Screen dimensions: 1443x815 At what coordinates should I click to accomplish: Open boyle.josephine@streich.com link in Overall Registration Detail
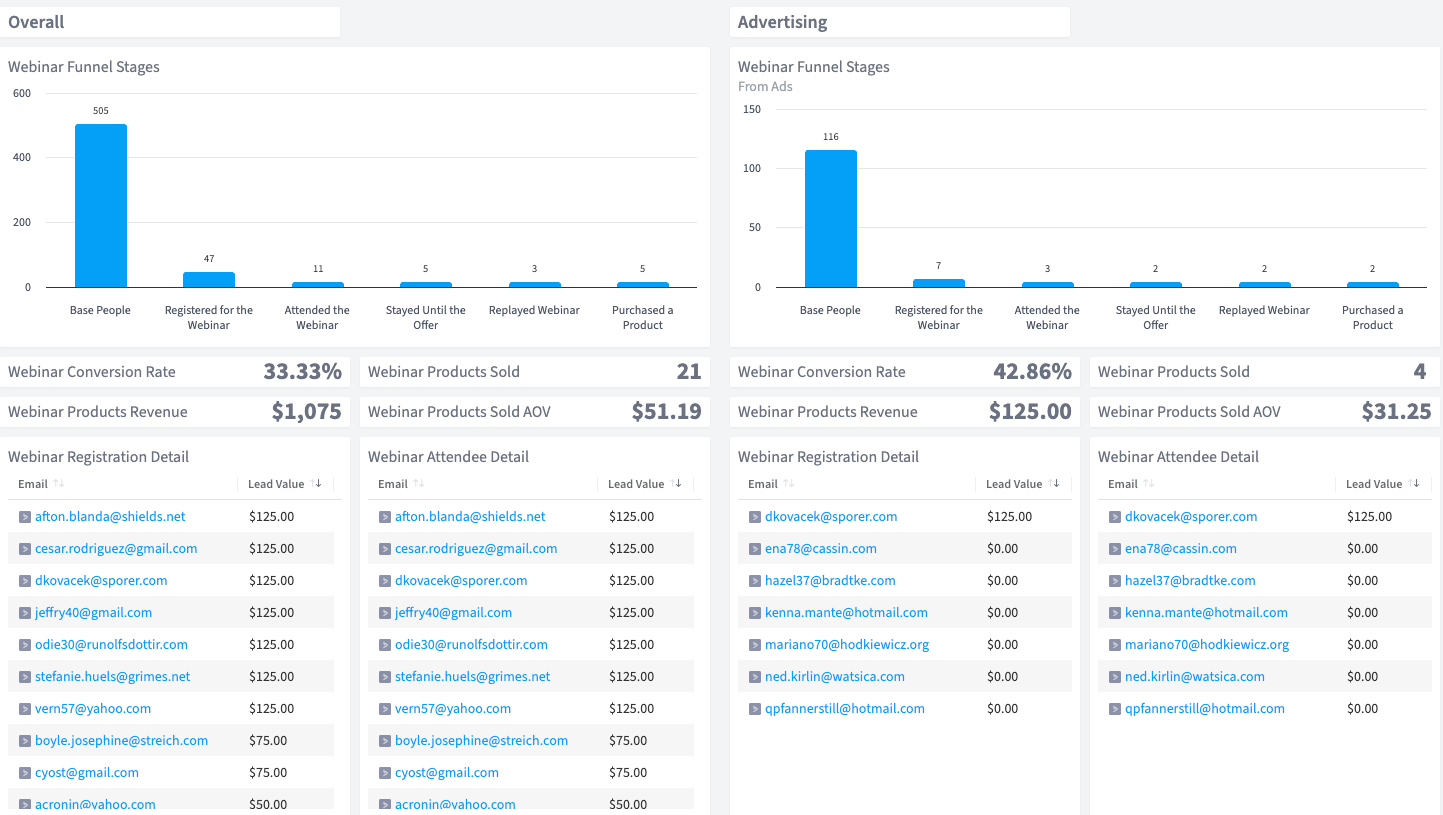tap(122, 741)
